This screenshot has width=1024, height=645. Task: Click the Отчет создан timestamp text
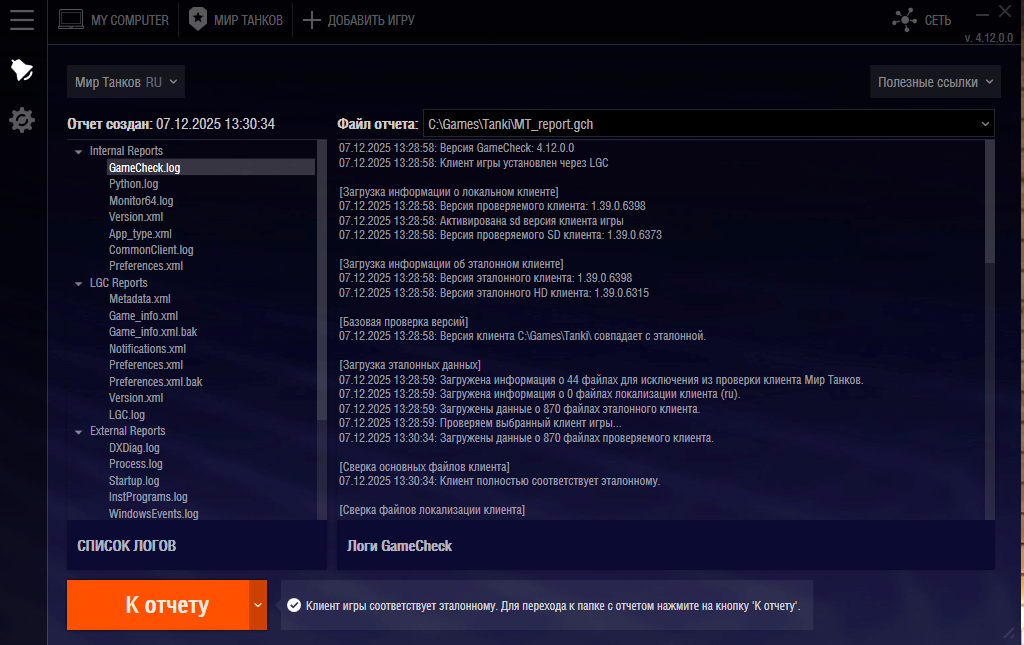point(171,124)
